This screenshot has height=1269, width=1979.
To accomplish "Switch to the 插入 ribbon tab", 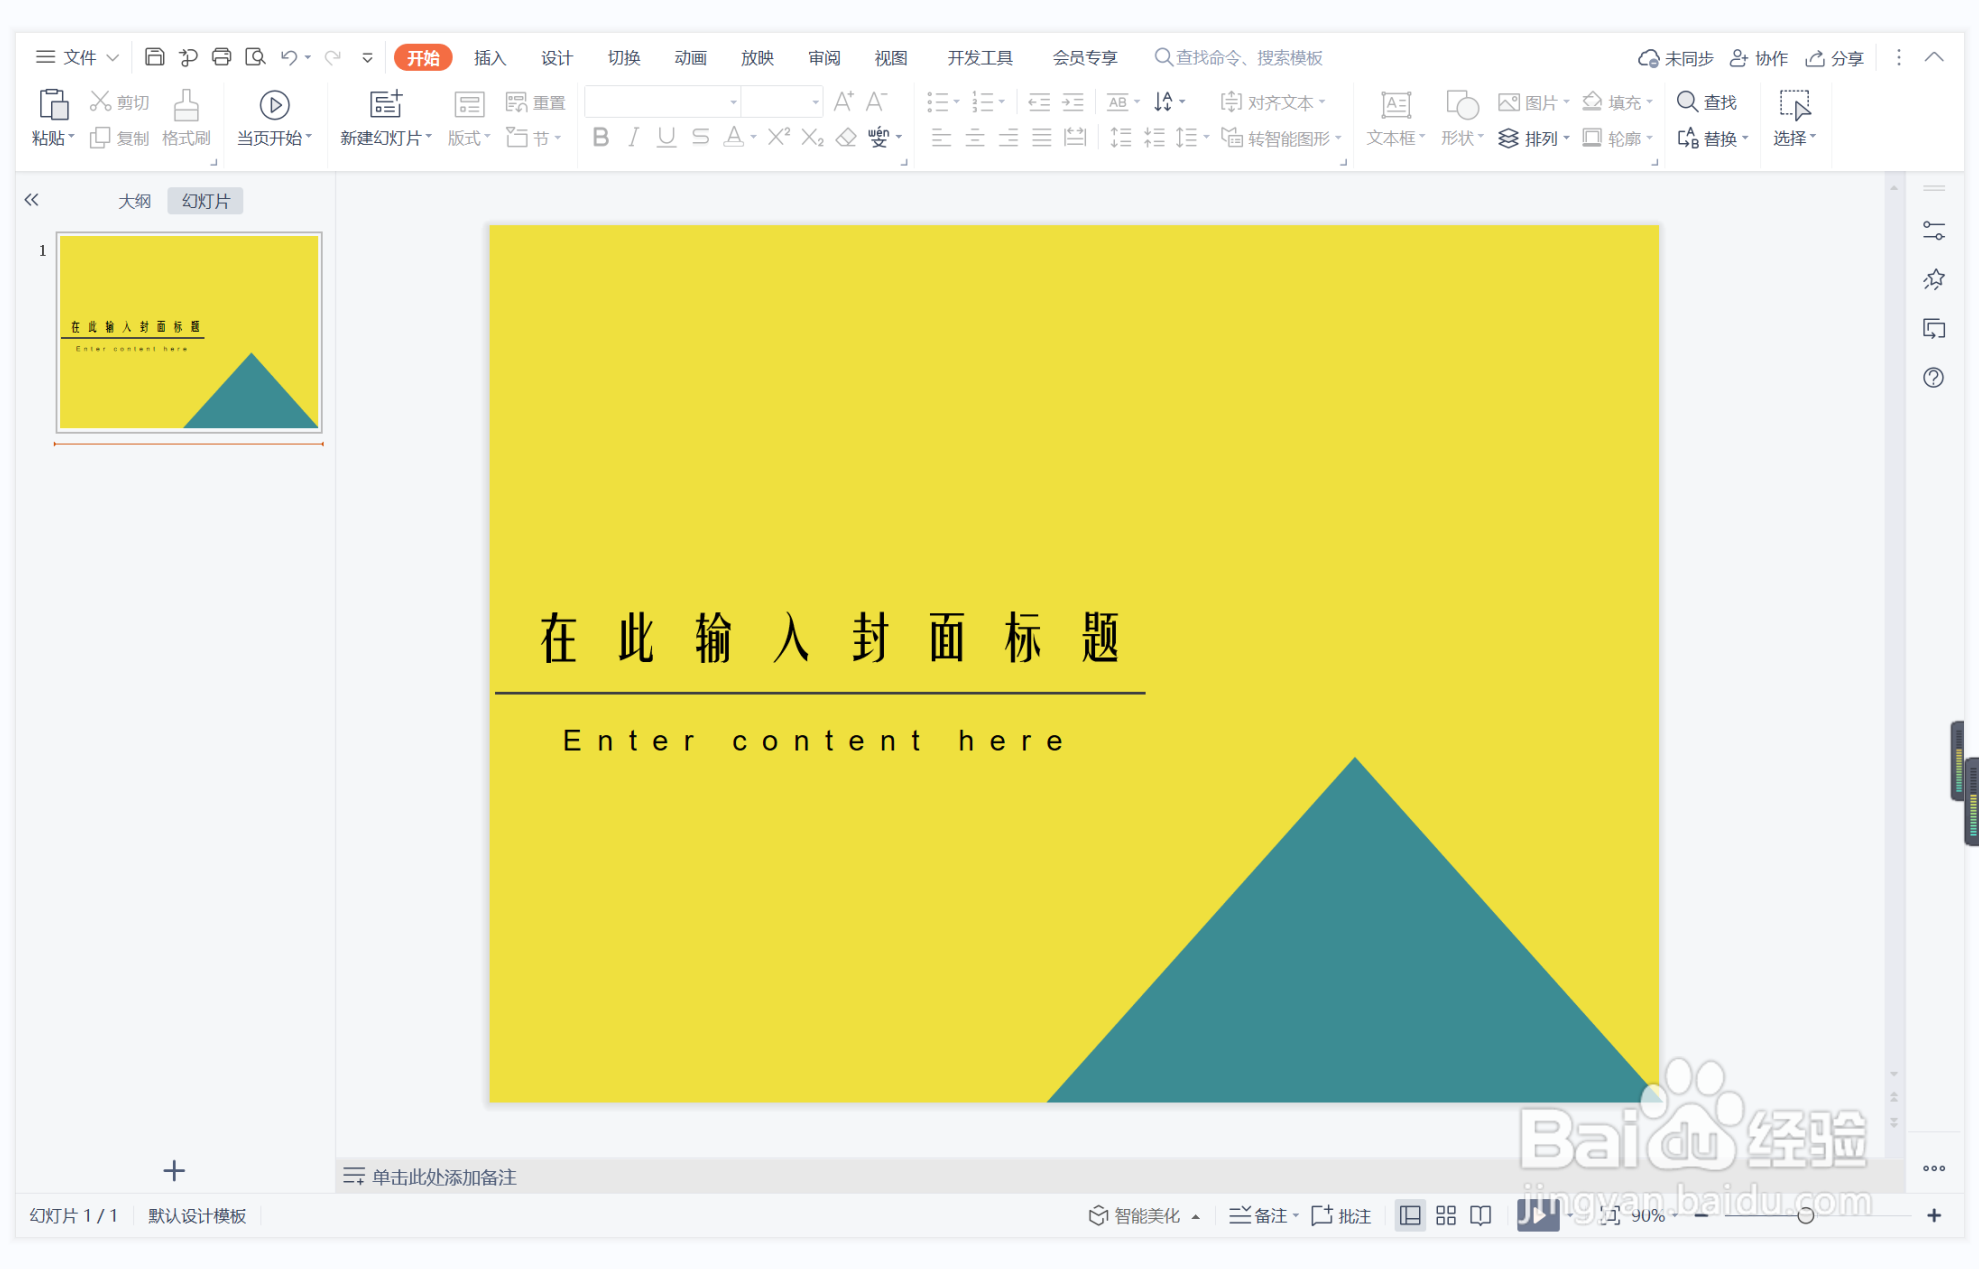I will 488,57.
